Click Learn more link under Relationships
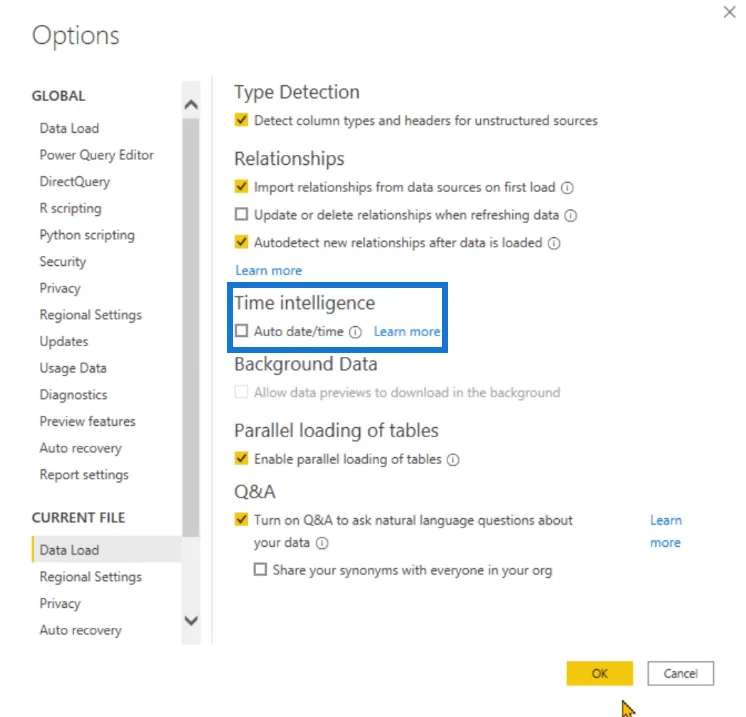This screenshot has height=717, width=746. point(269,271)
